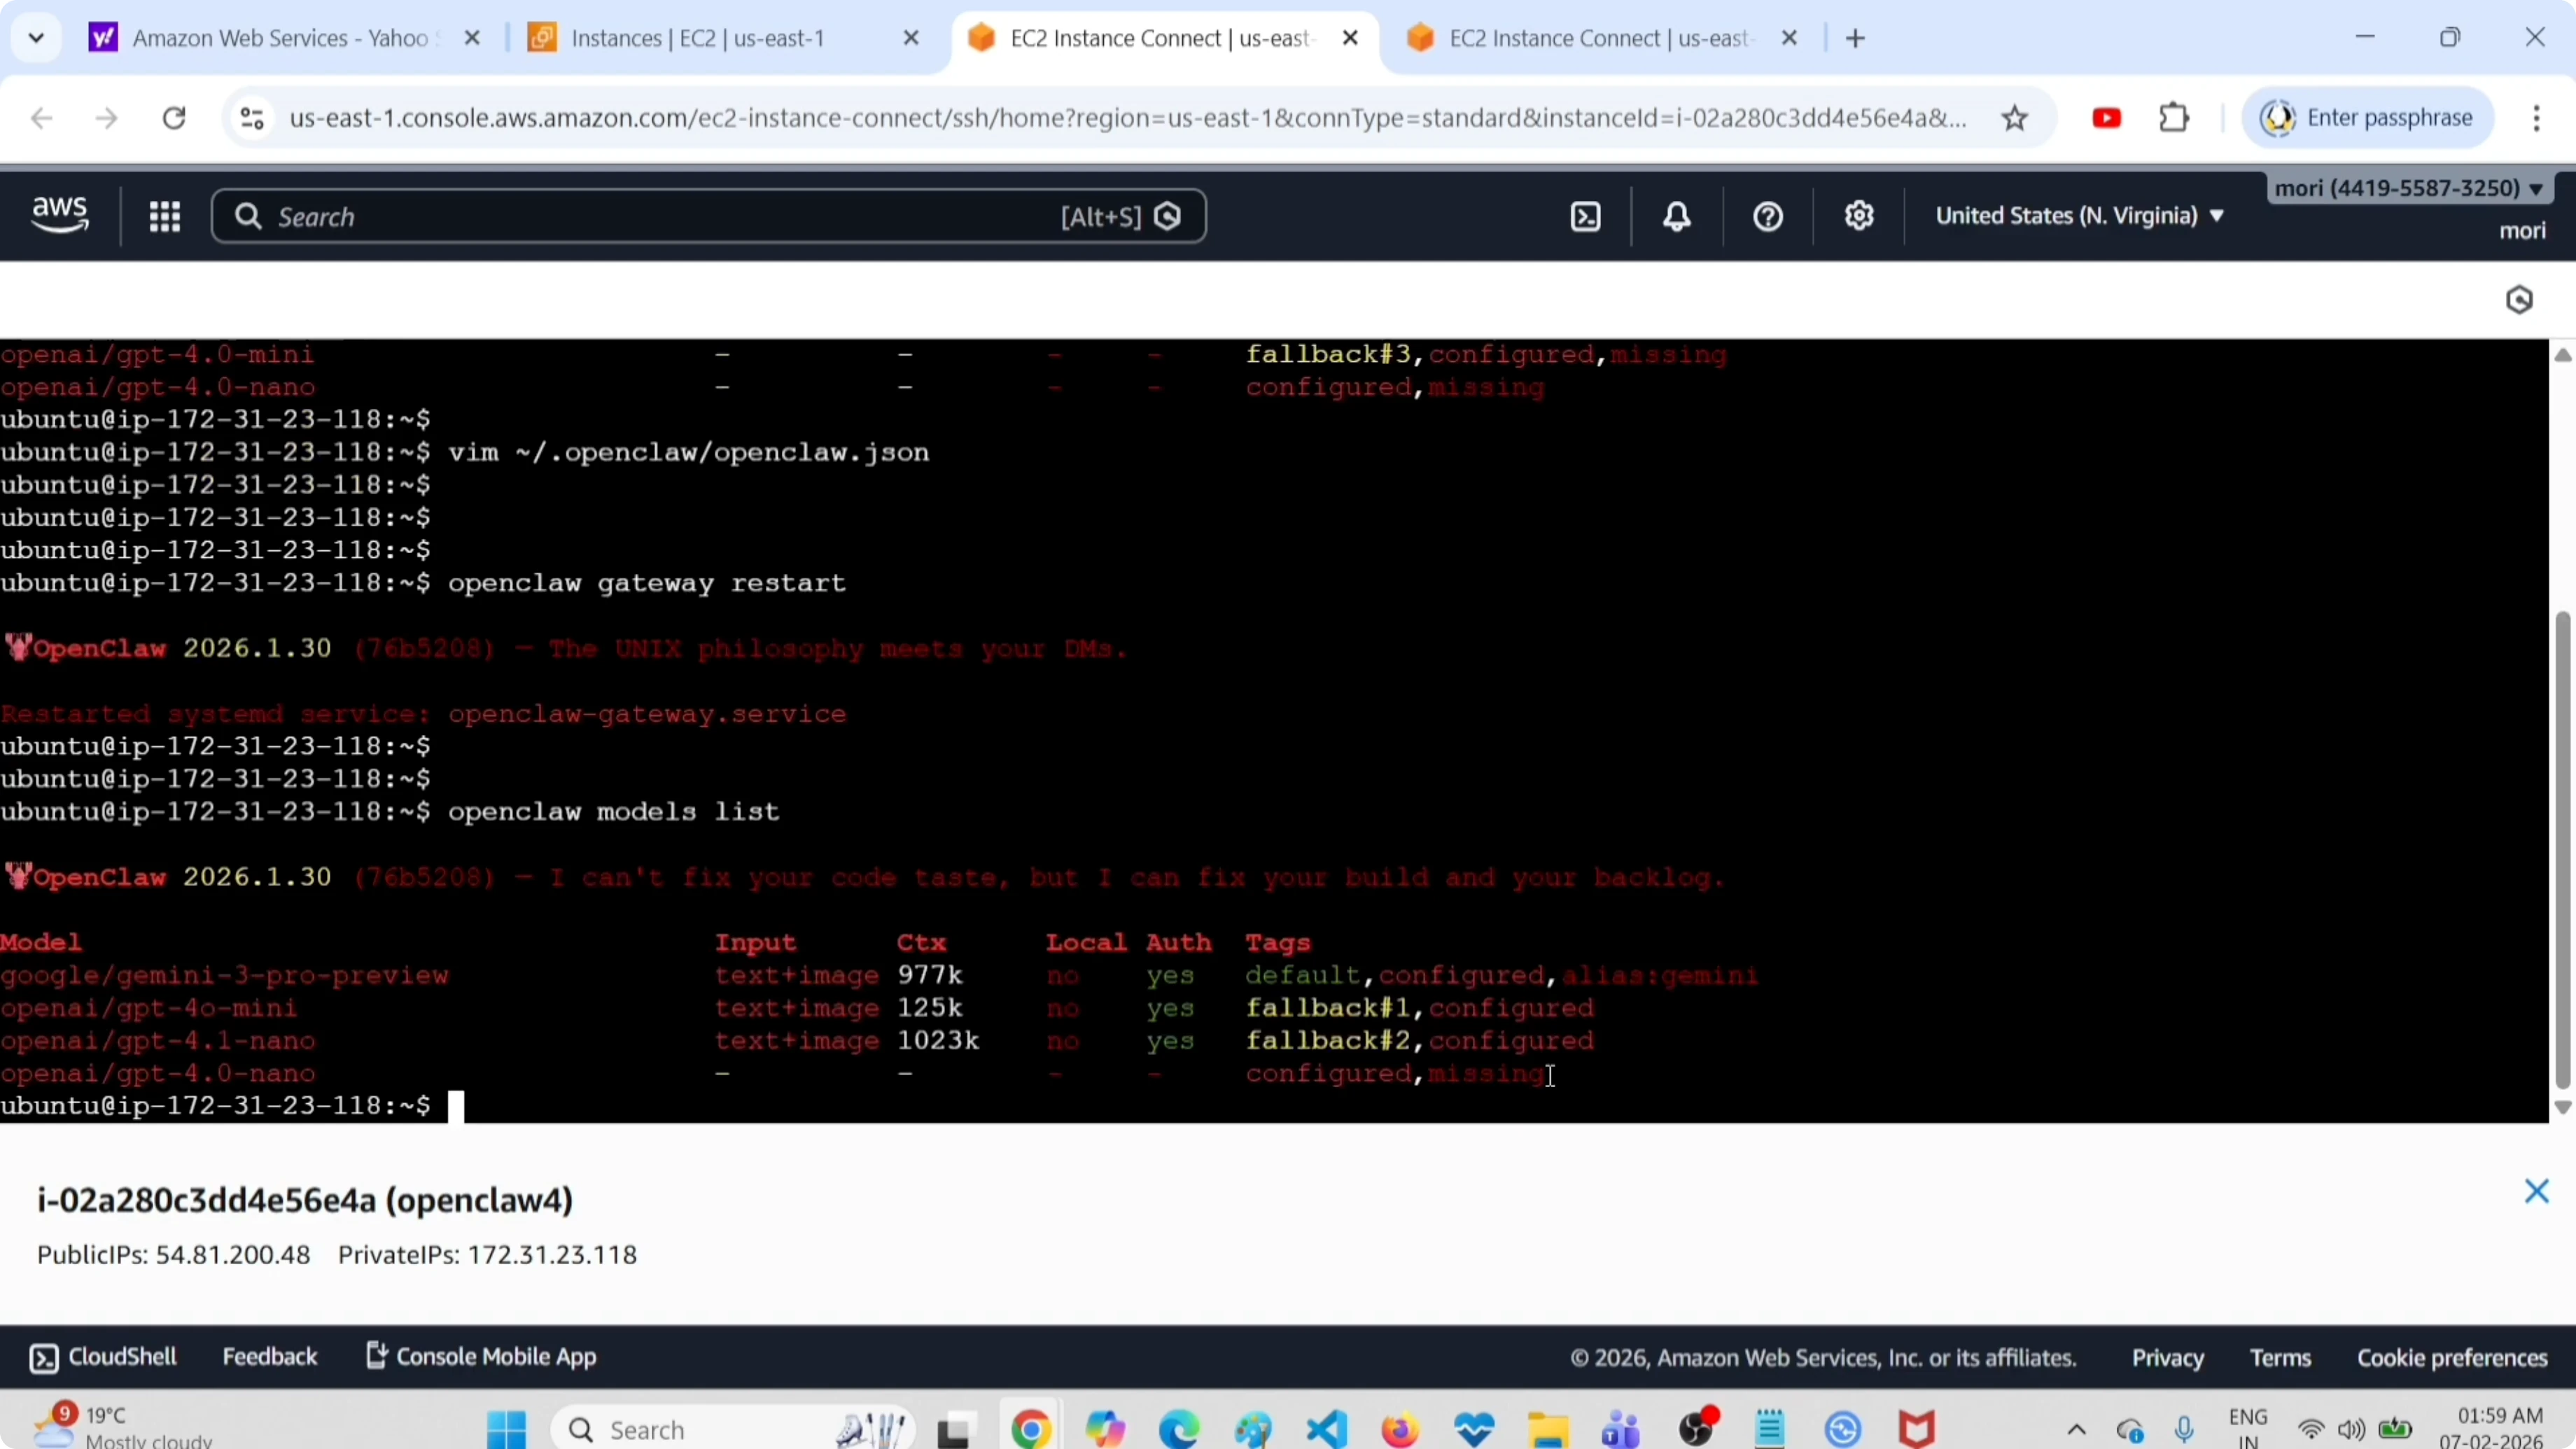Open AWS support help icon
This screenshot has width=2576, height=1449.
(1768, 216)
